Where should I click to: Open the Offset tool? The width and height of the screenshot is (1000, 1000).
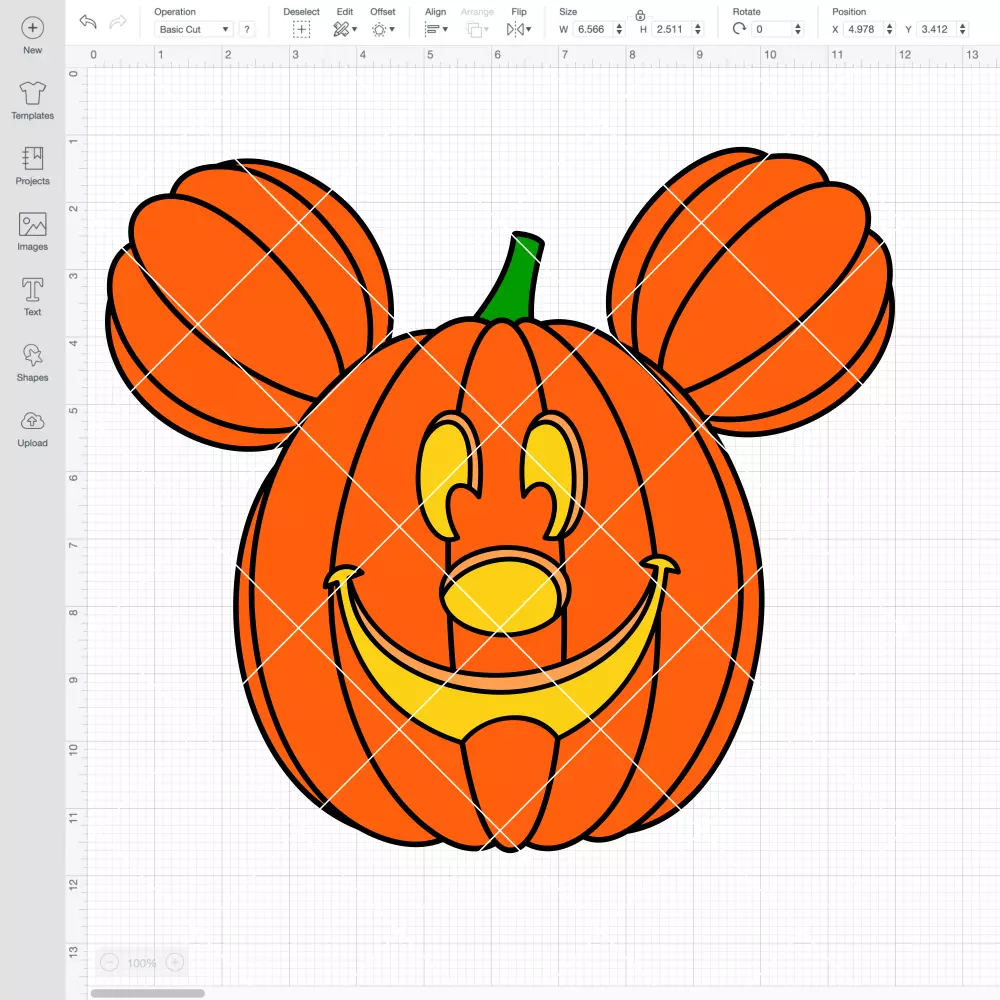[383, 29]
